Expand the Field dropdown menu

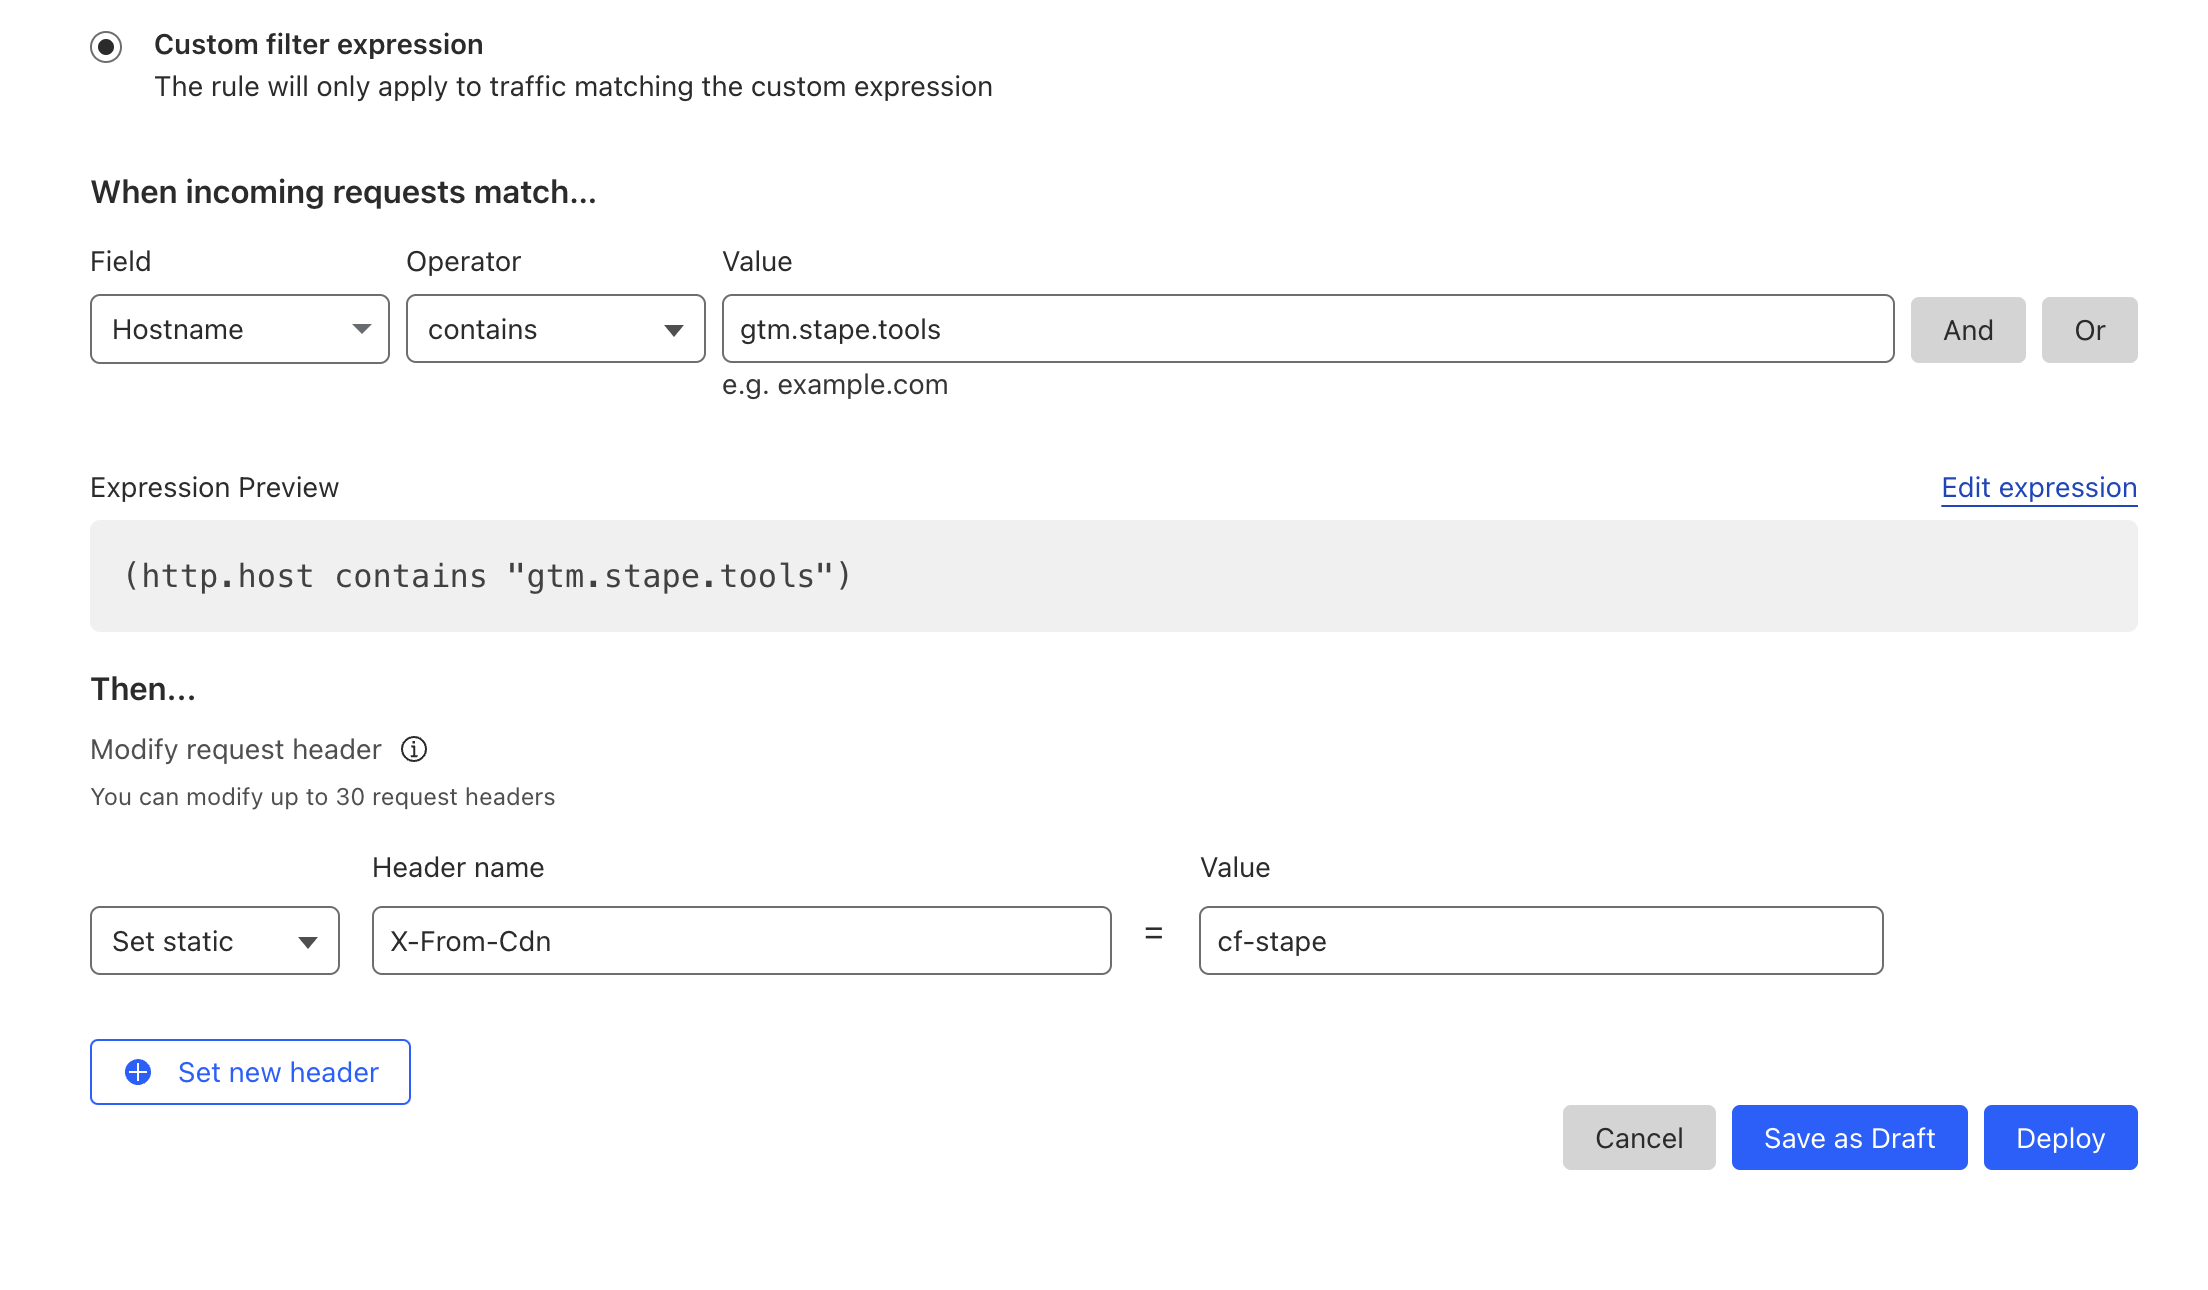[x=238, y=329]
